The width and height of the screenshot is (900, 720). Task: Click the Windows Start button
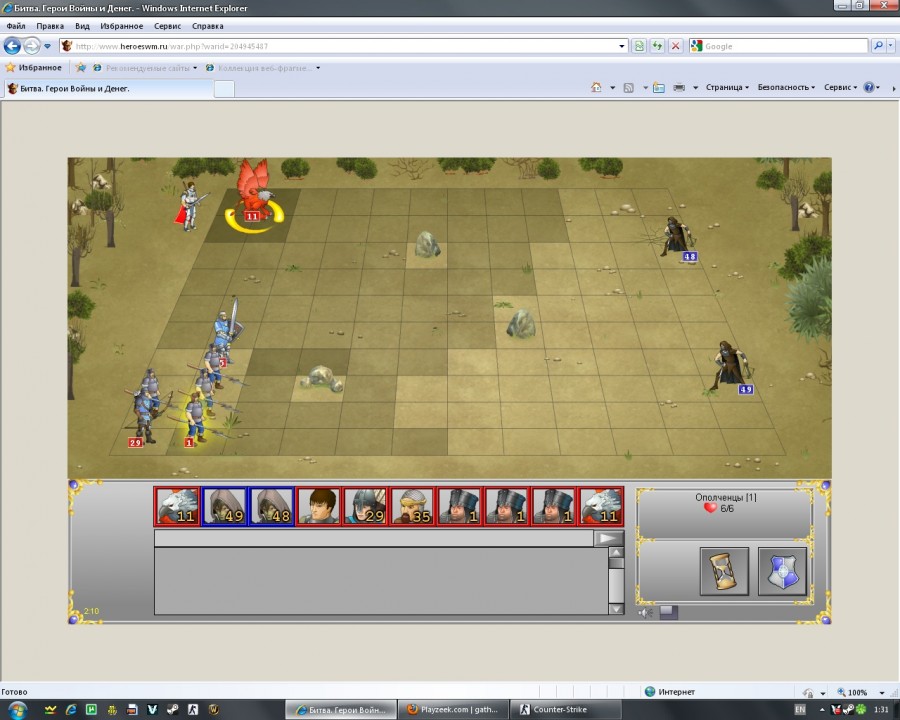pos(17,710)
